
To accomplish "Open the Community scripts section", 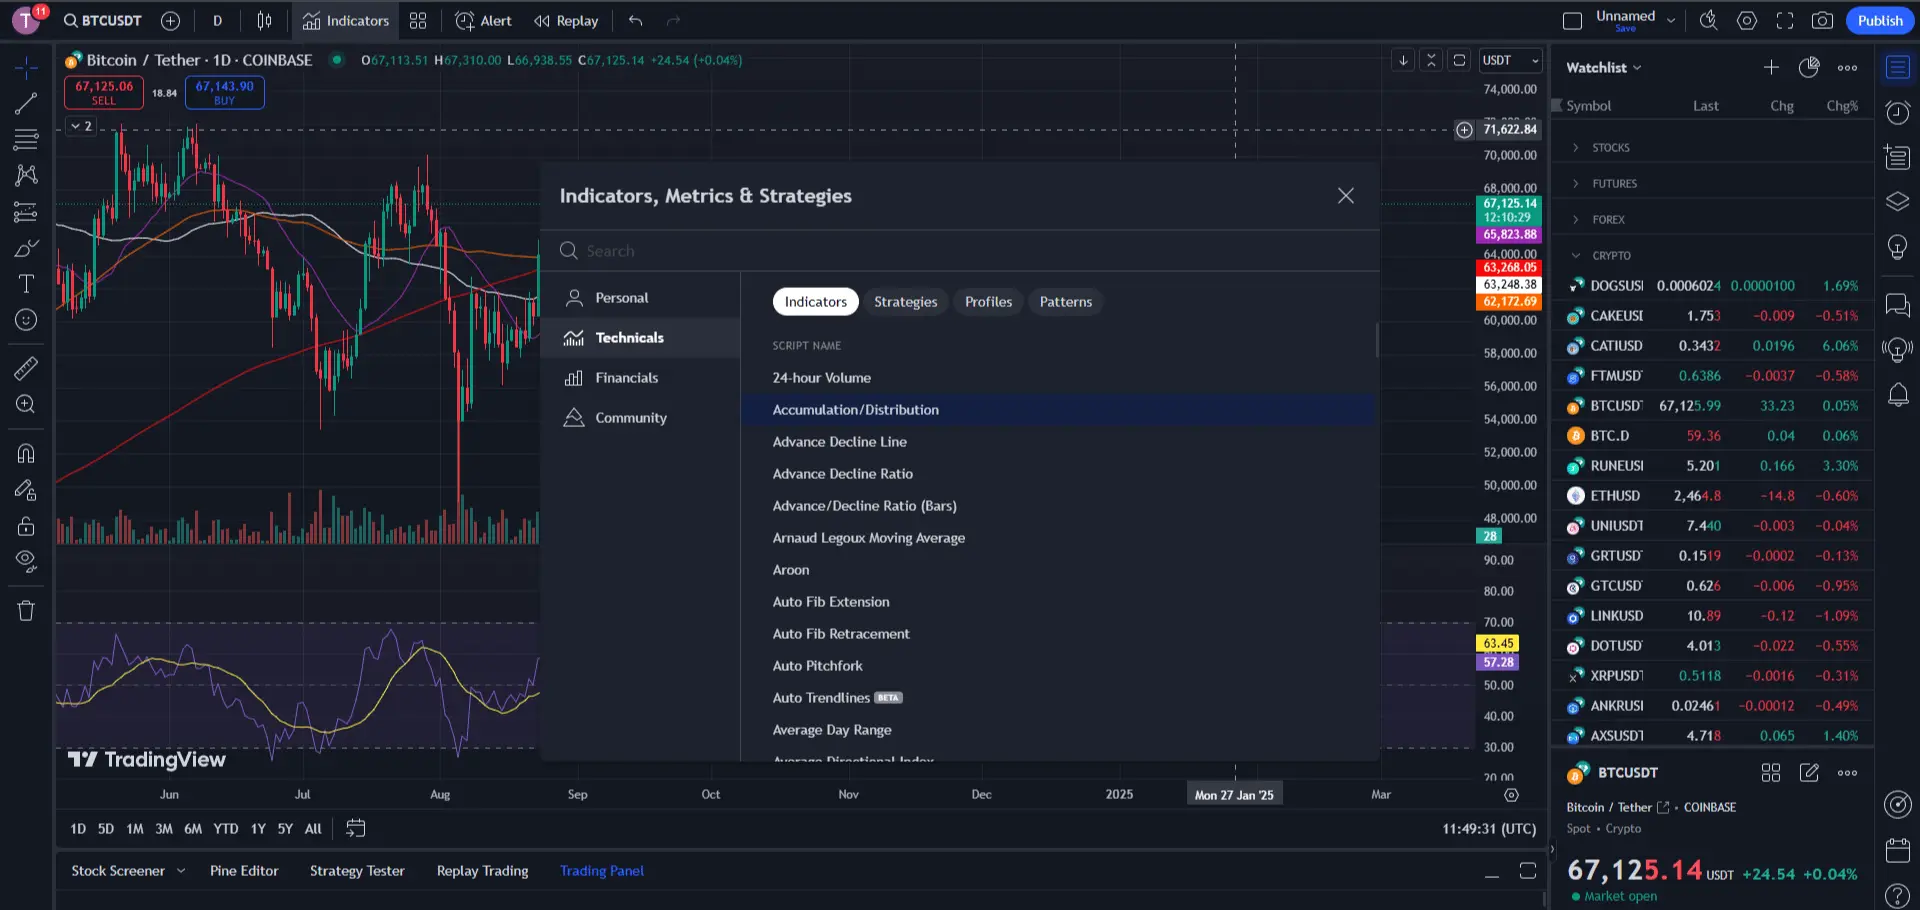I will point(640,418).
